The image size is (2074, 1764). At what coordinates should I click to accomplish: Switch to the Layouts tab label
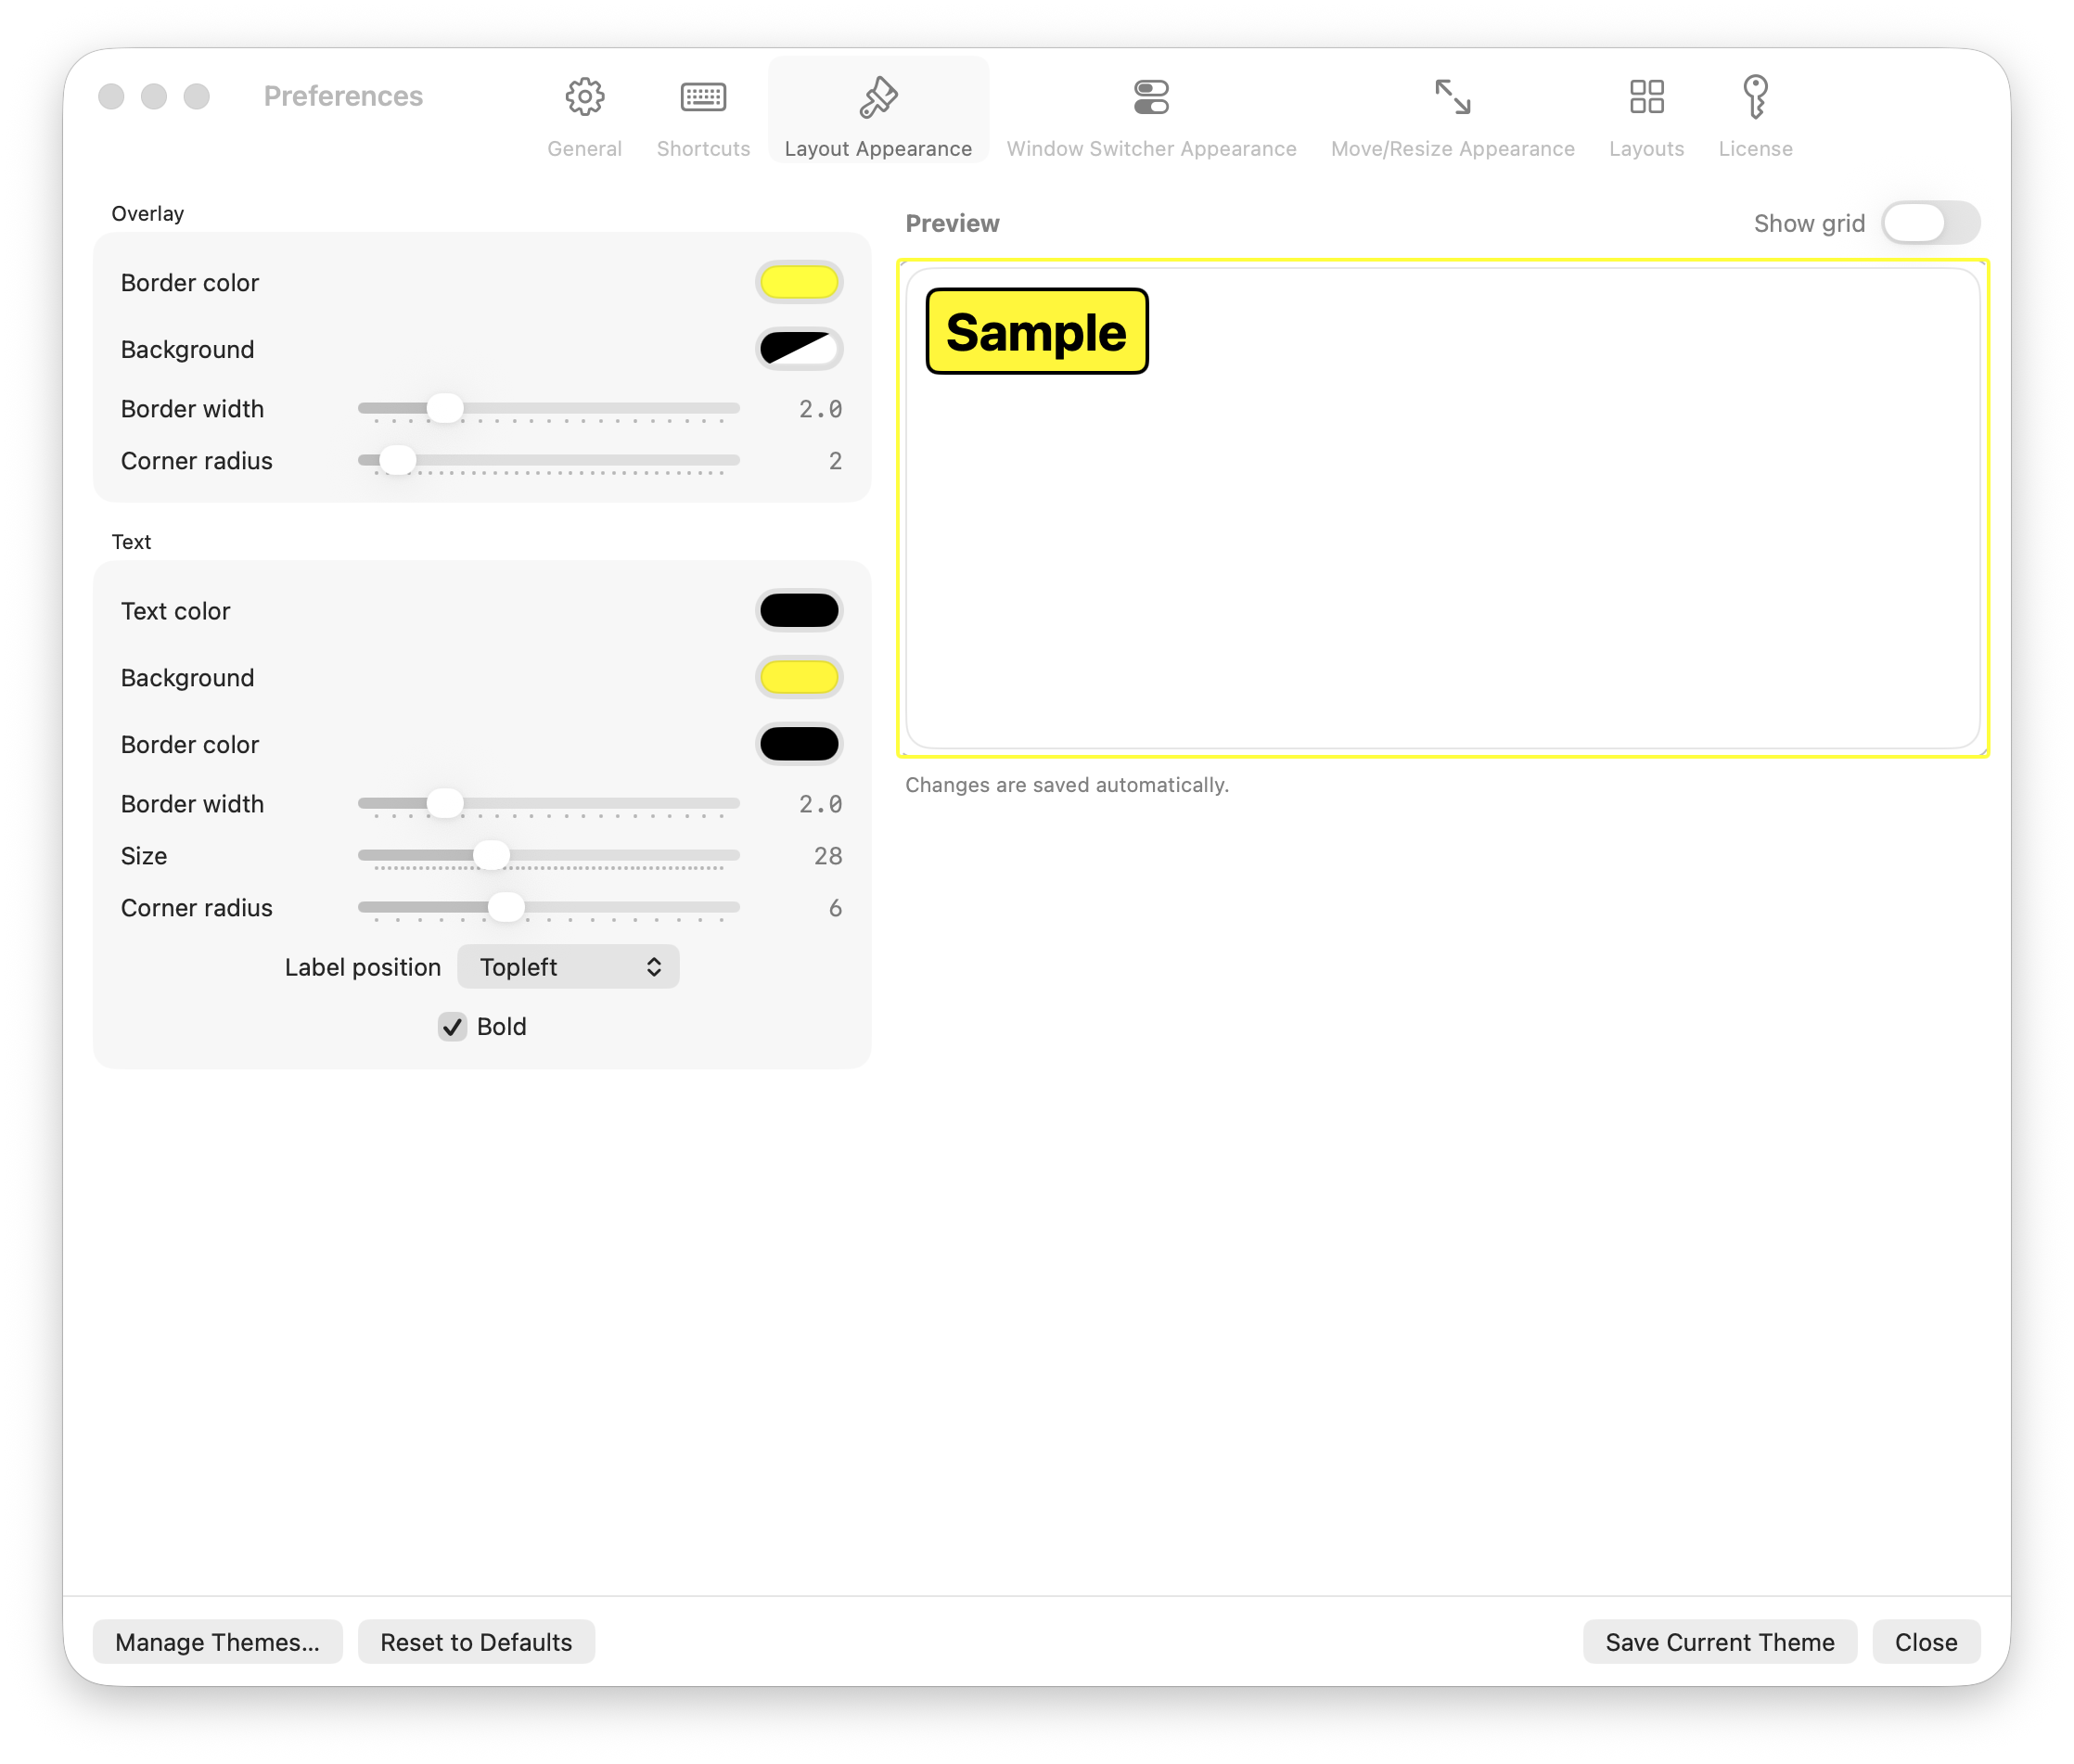click(1646, 149)
